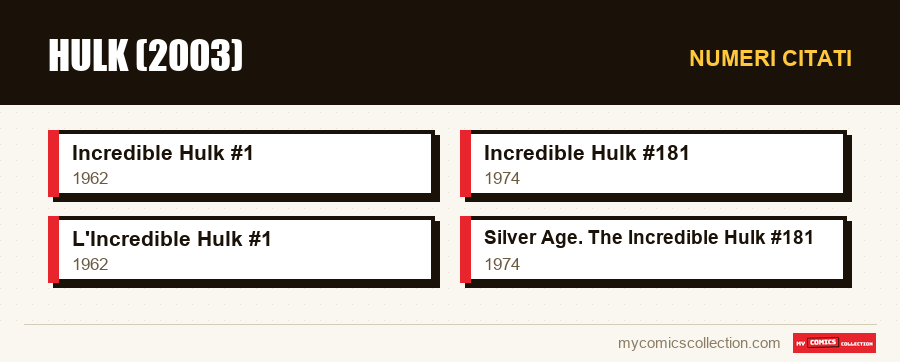Open the Incredible Hulk #181 title
The width and height of the screenshot is (900, 362).
coord(586,153)
